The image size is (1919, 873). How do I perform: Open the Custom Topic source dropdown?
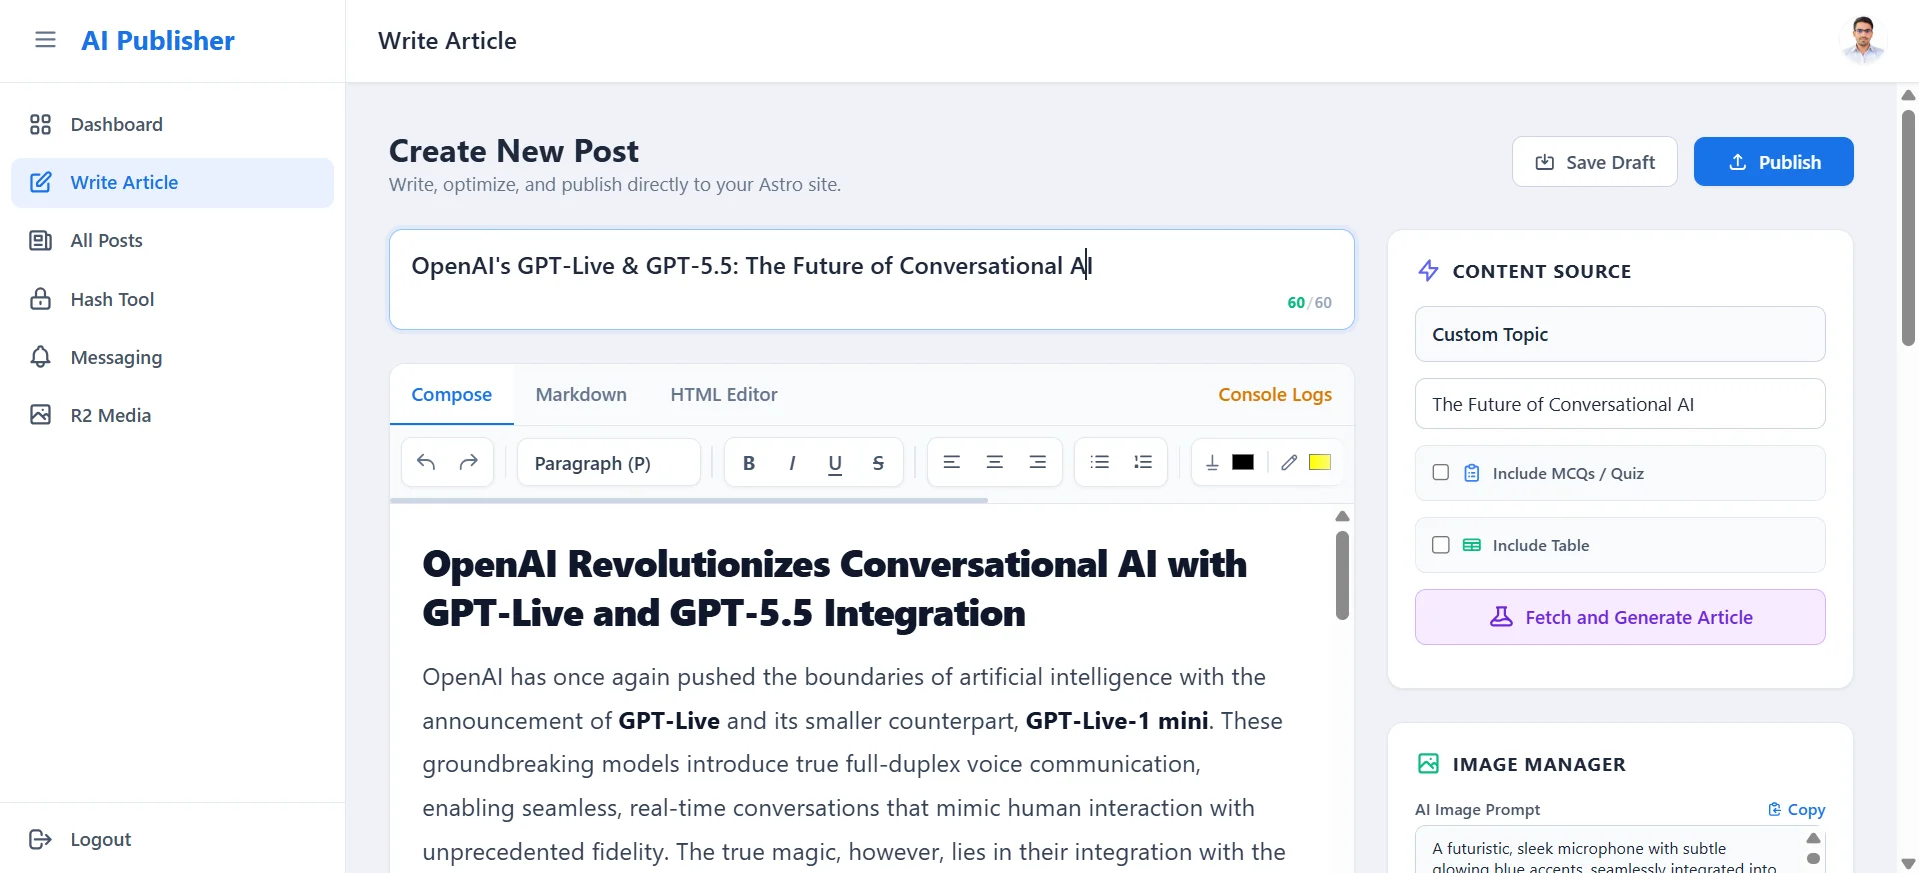pyautogui.click(x=1620, y=334)
